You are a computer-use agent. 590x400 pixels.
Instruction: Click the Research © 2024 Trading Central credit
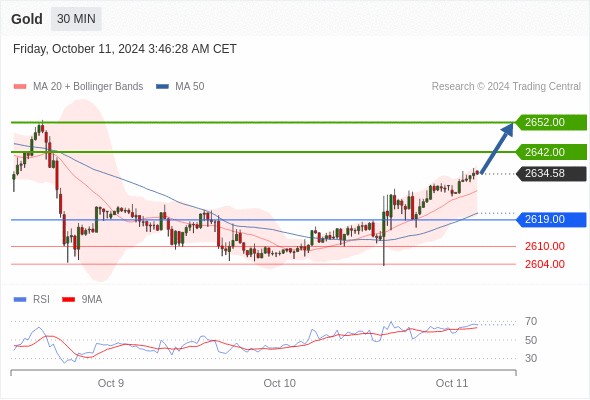[506, 87]
